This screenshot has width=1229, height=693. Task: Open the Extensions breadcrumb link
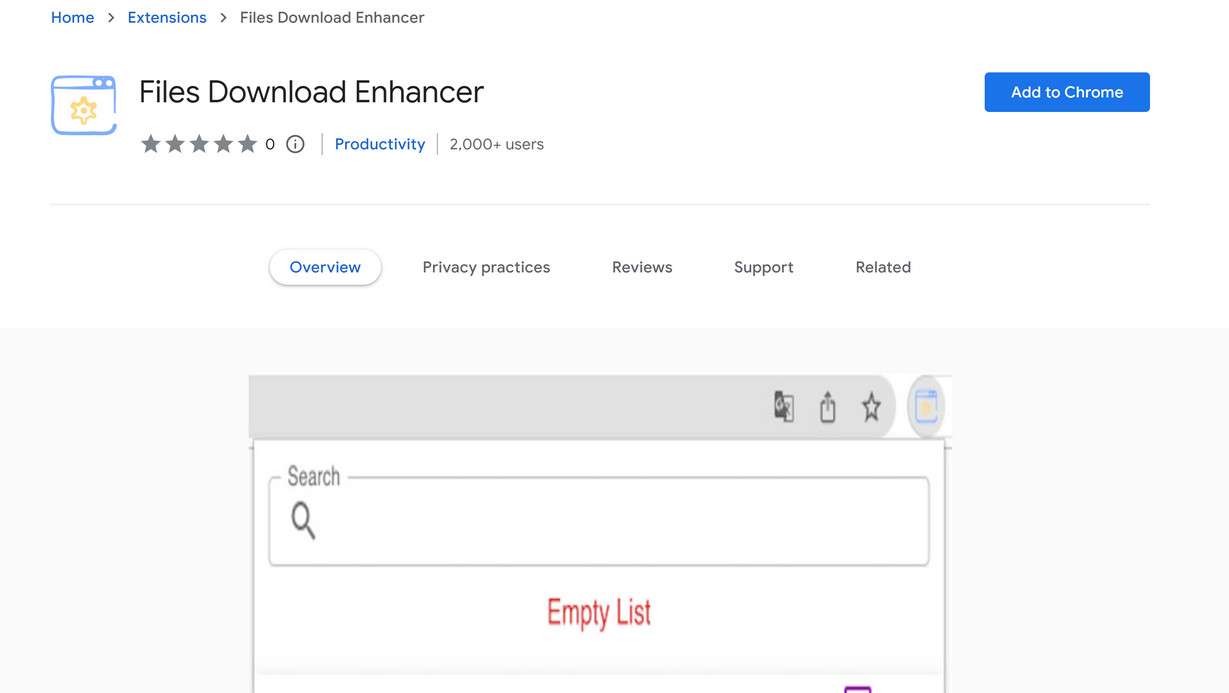coord(166,16)
